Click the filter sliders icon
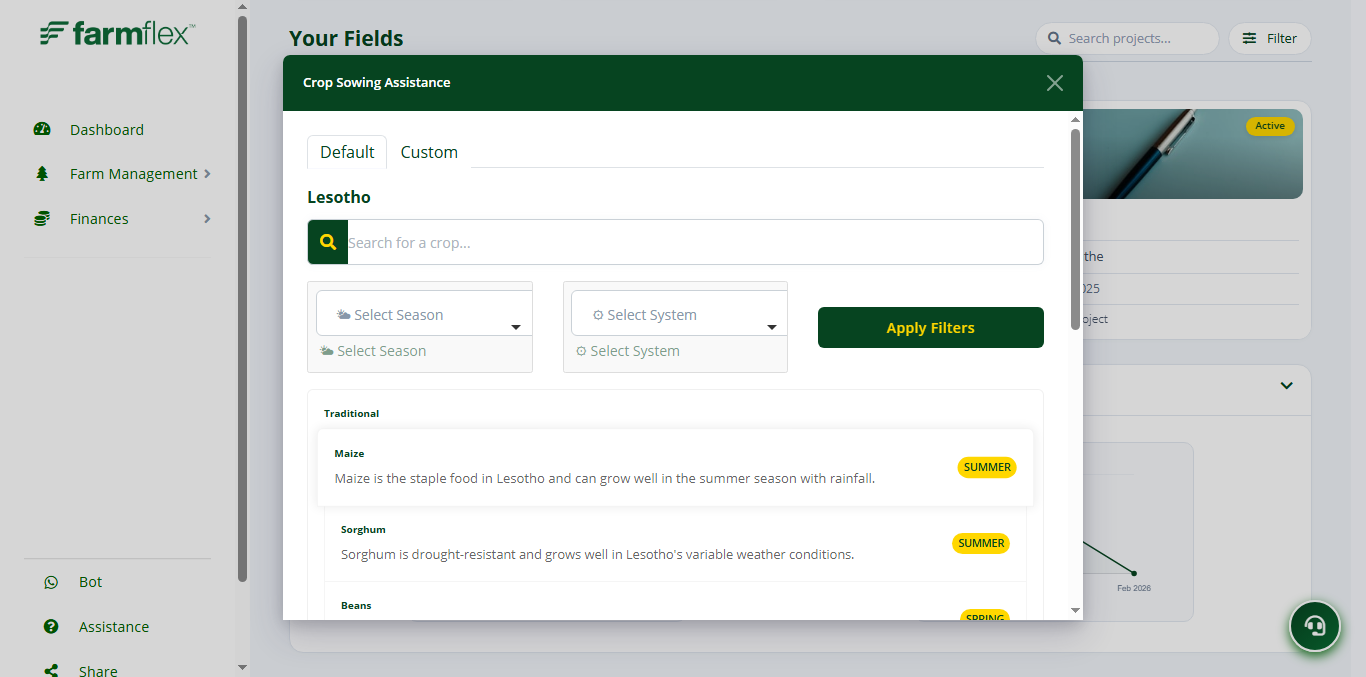Image resolution: width=1366 pixels, height=677 pixels. [1250, 38]
